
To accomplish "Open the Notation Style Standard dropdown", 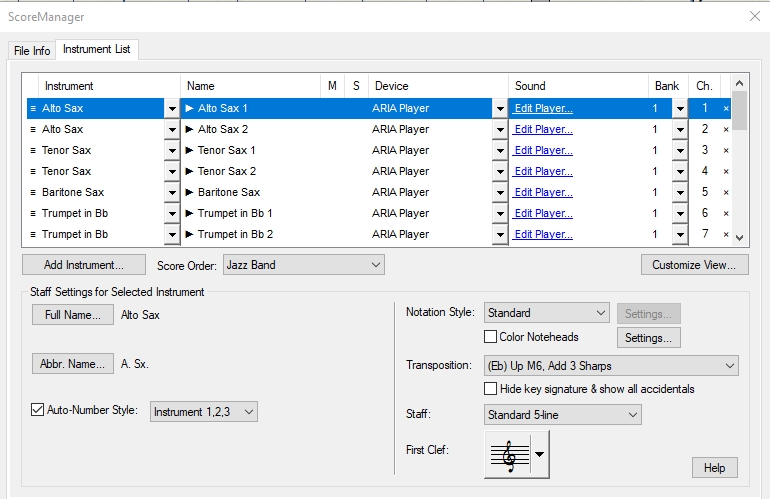I will pos(546,313).
